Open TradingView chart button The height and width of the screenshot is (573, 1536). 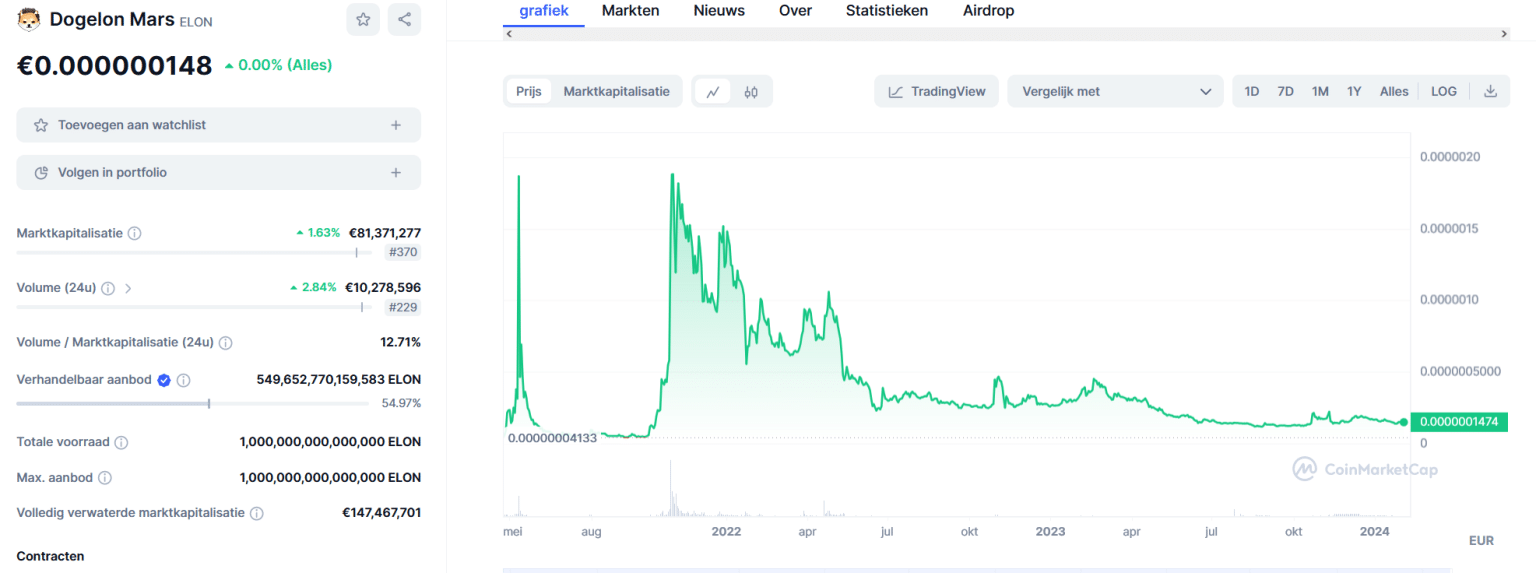tap(936, 91)
